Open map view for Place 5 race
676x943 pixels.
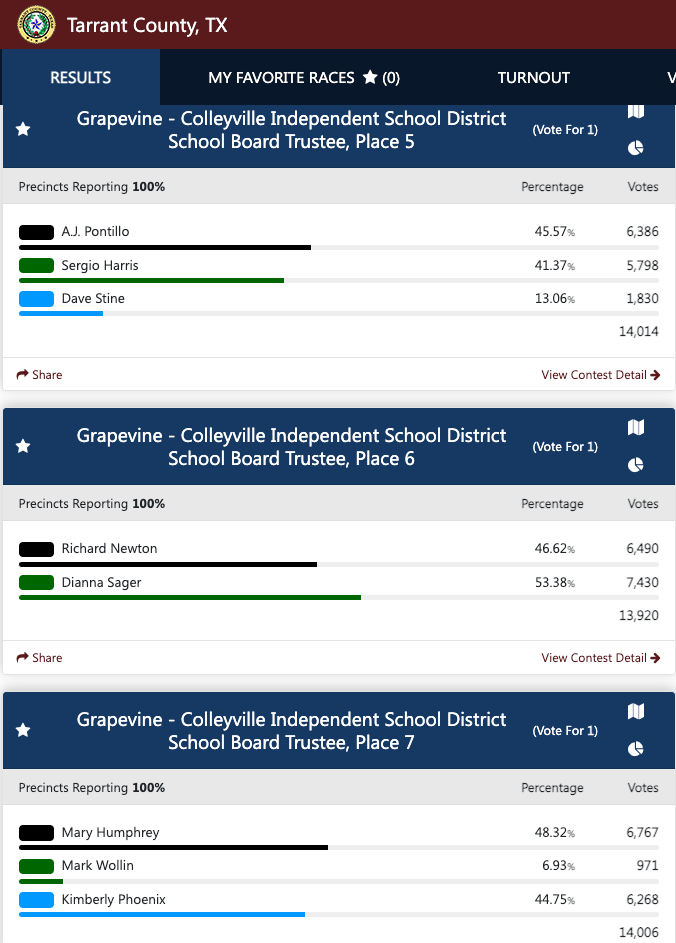point(635,112)
